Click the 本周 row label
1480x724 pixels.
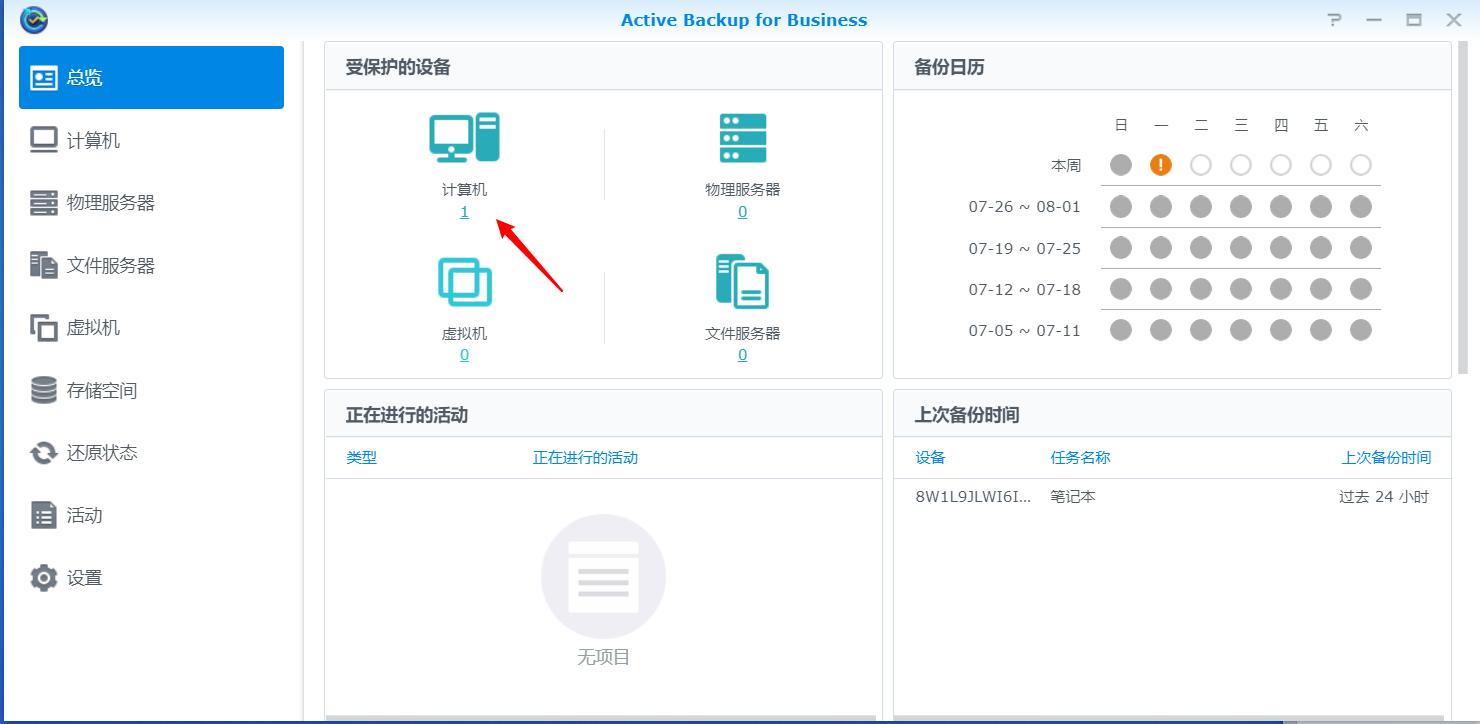tap(1066, 166)
